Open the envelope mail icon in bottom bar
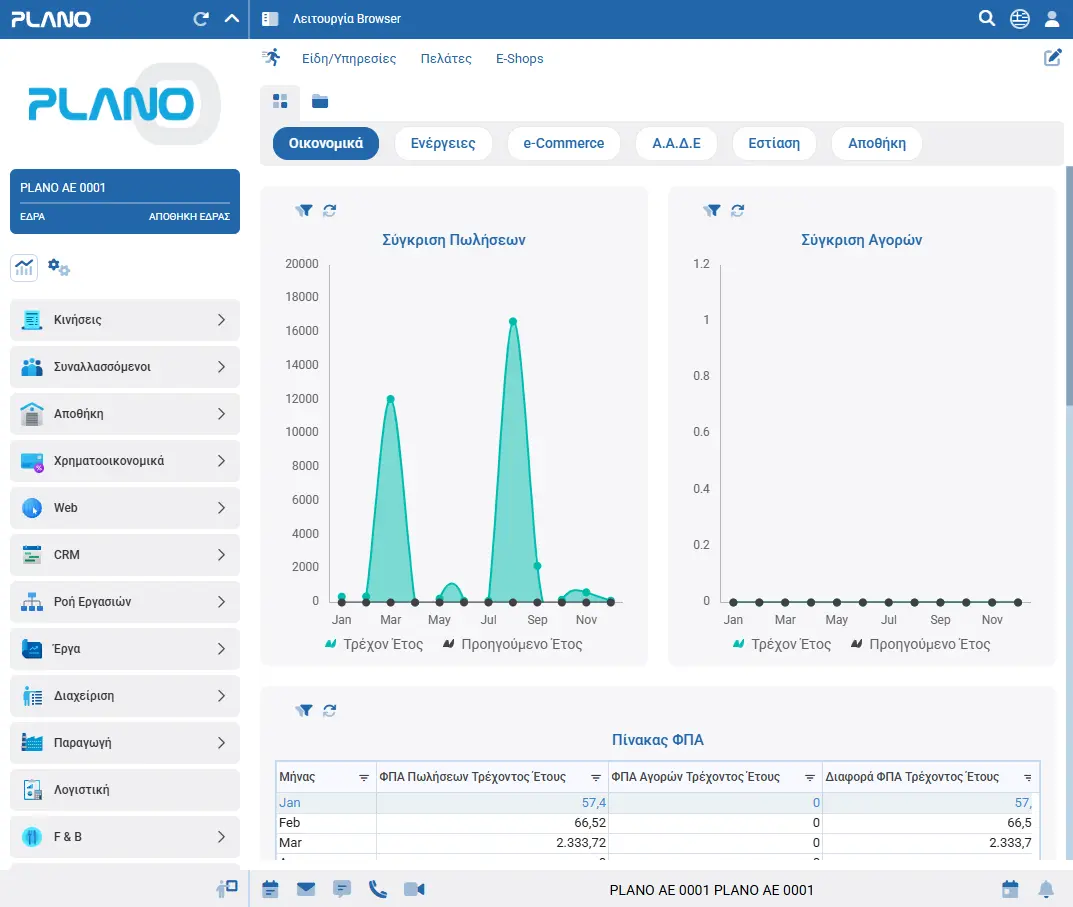 tap(305, 889)
